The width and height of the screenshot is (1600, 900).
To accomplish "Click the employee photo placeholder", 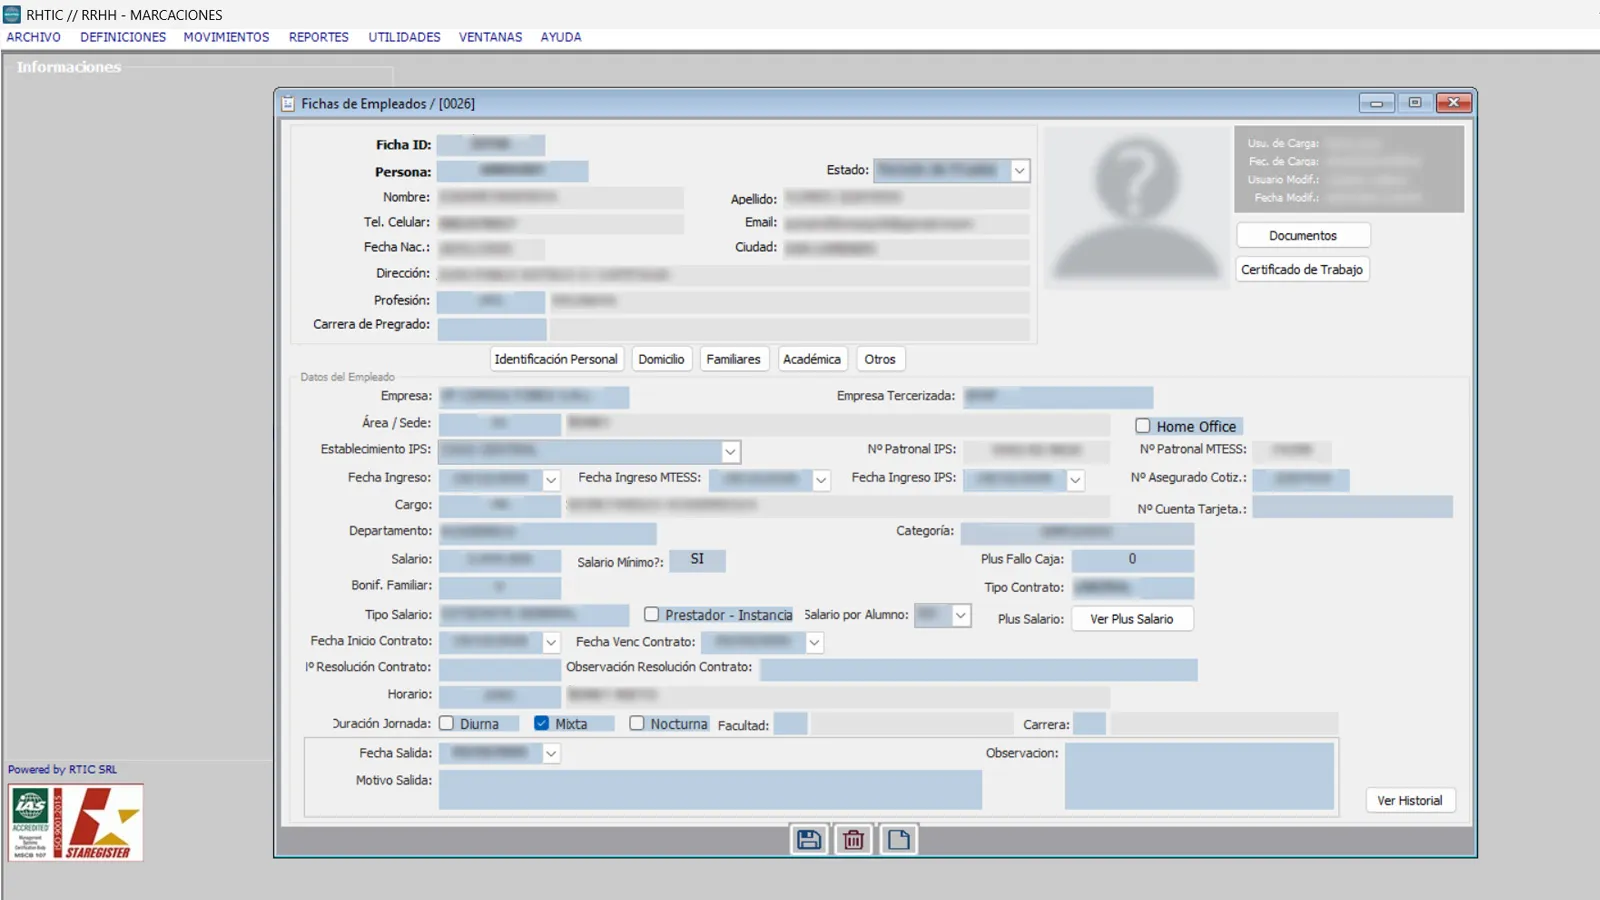I will [1136, 208].
